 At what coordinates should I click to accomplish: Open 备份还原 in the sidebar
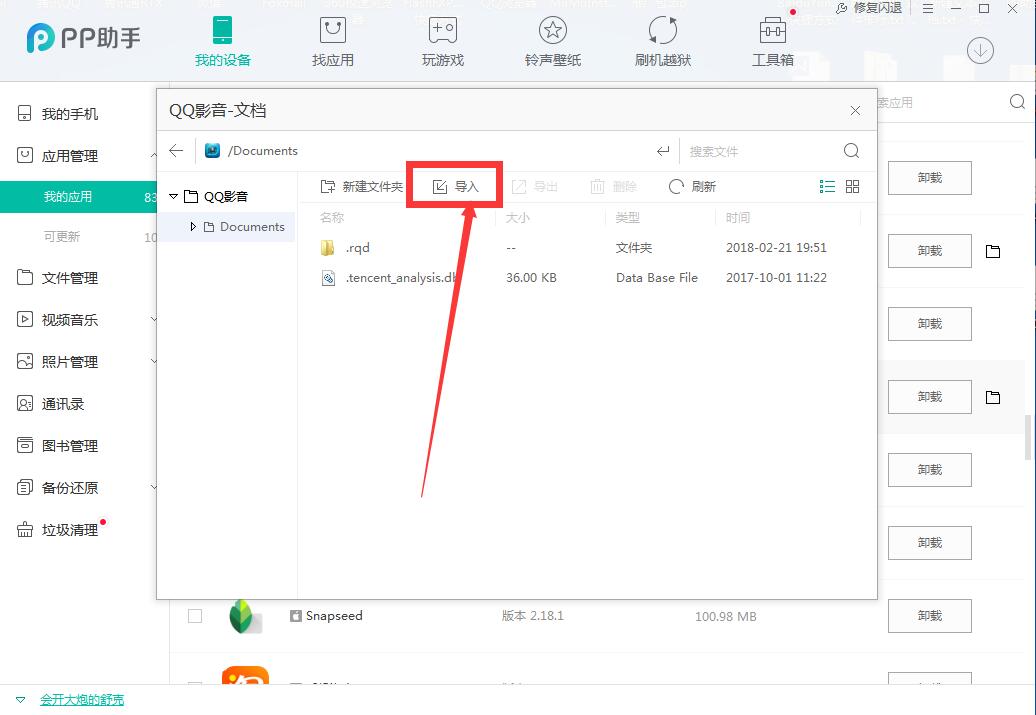coord(57,488)
